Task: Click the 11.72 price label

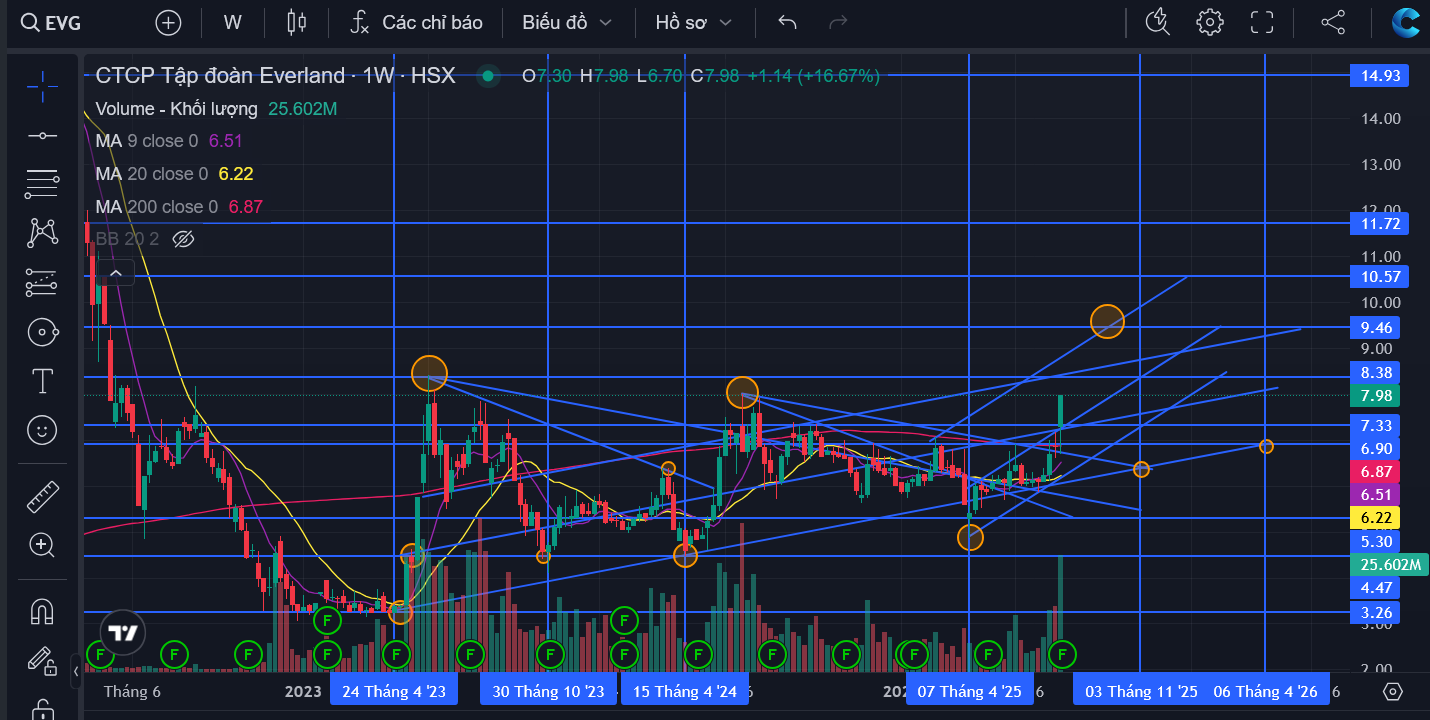Action: click(1378, 223)
